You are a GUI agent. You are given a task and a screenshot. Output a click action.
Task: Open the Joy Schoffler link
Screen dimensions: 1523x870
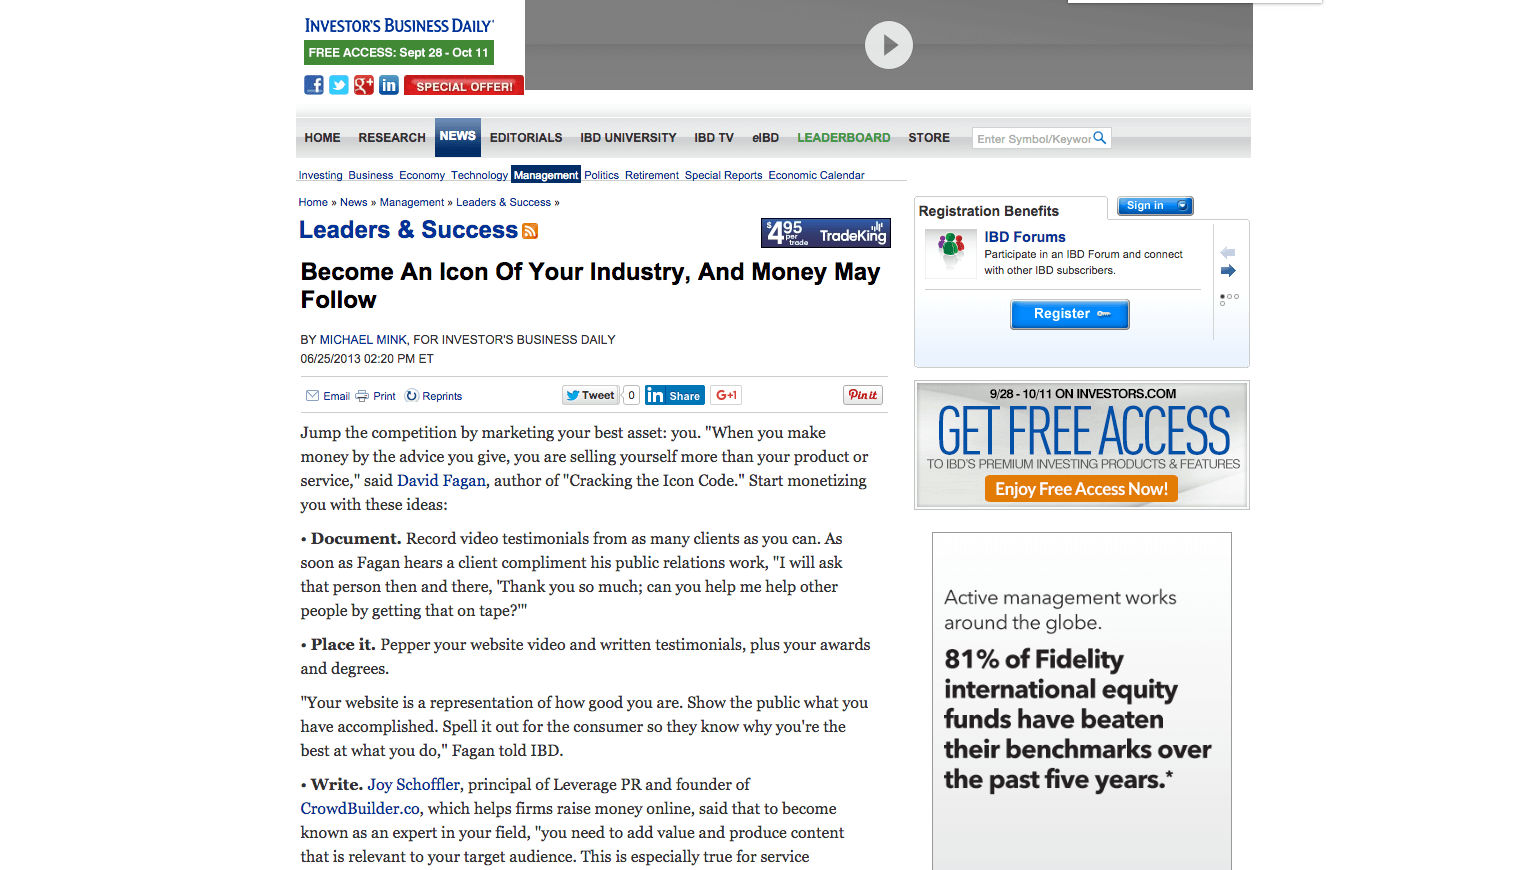click(414, 785)
